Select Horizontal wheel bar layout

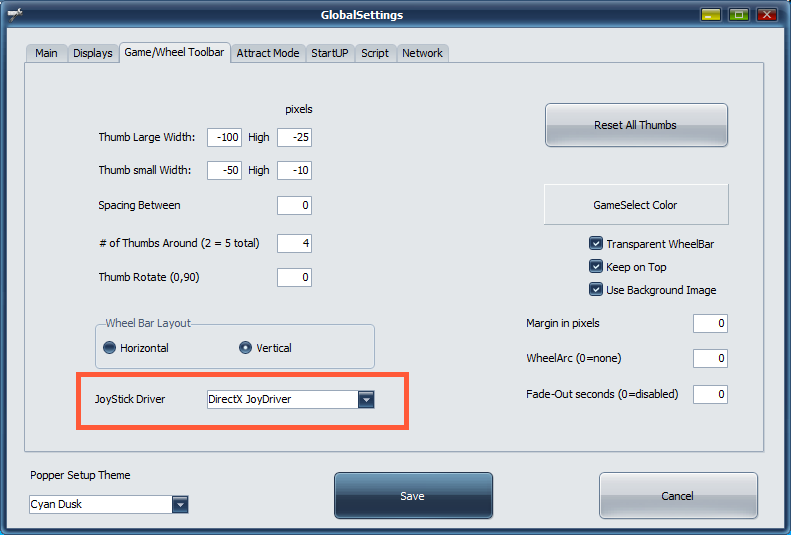110,348
